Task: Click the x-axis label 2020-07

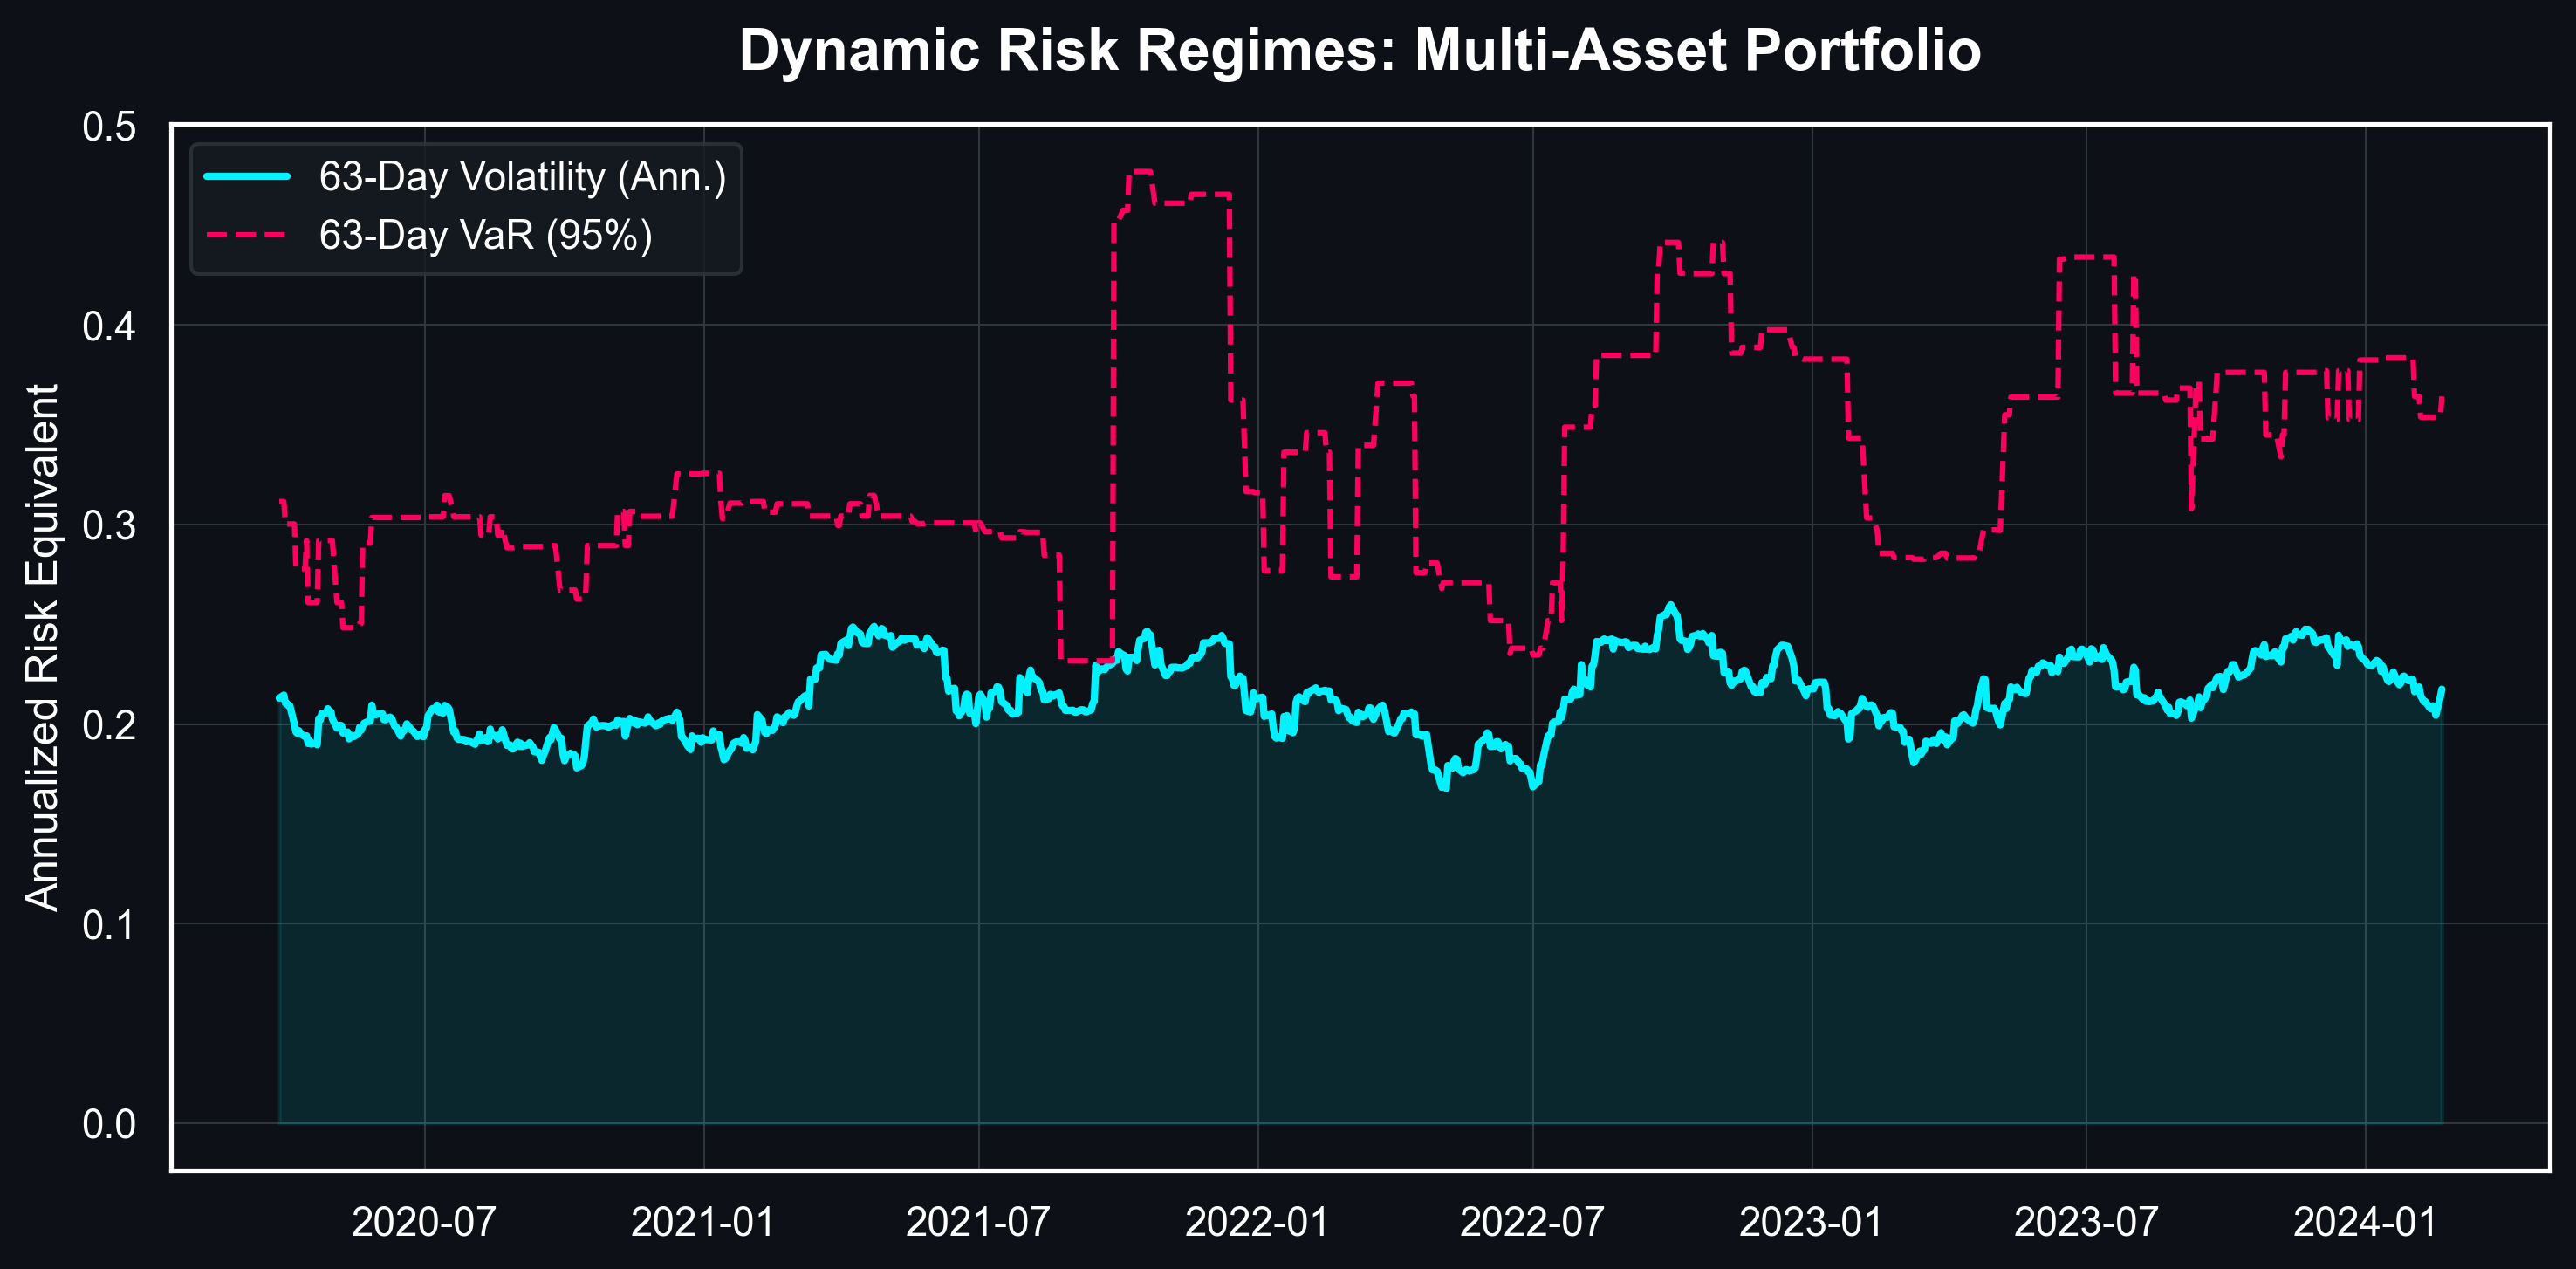Action: (x=424, y=1222)
